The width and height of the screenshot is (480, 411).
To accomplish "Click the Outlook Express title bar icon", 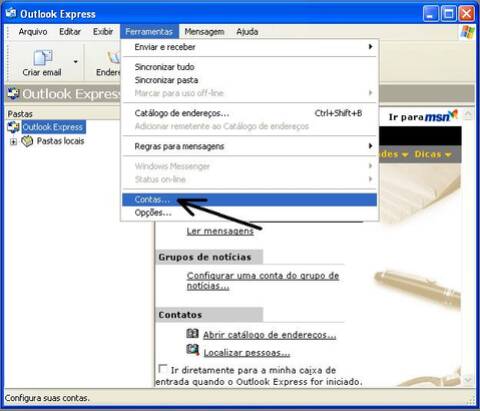I will 11,13.
